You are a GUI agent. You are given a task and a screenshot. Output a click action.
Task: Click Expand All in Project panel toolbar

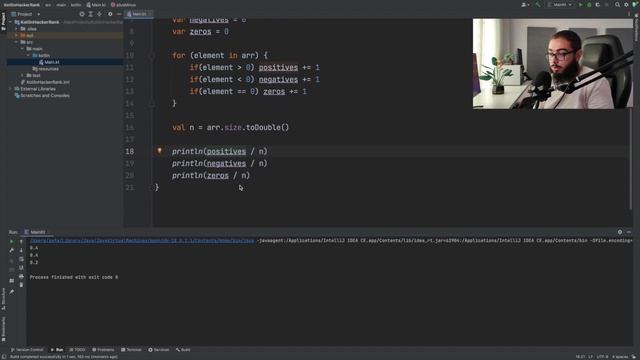point(91,14)
